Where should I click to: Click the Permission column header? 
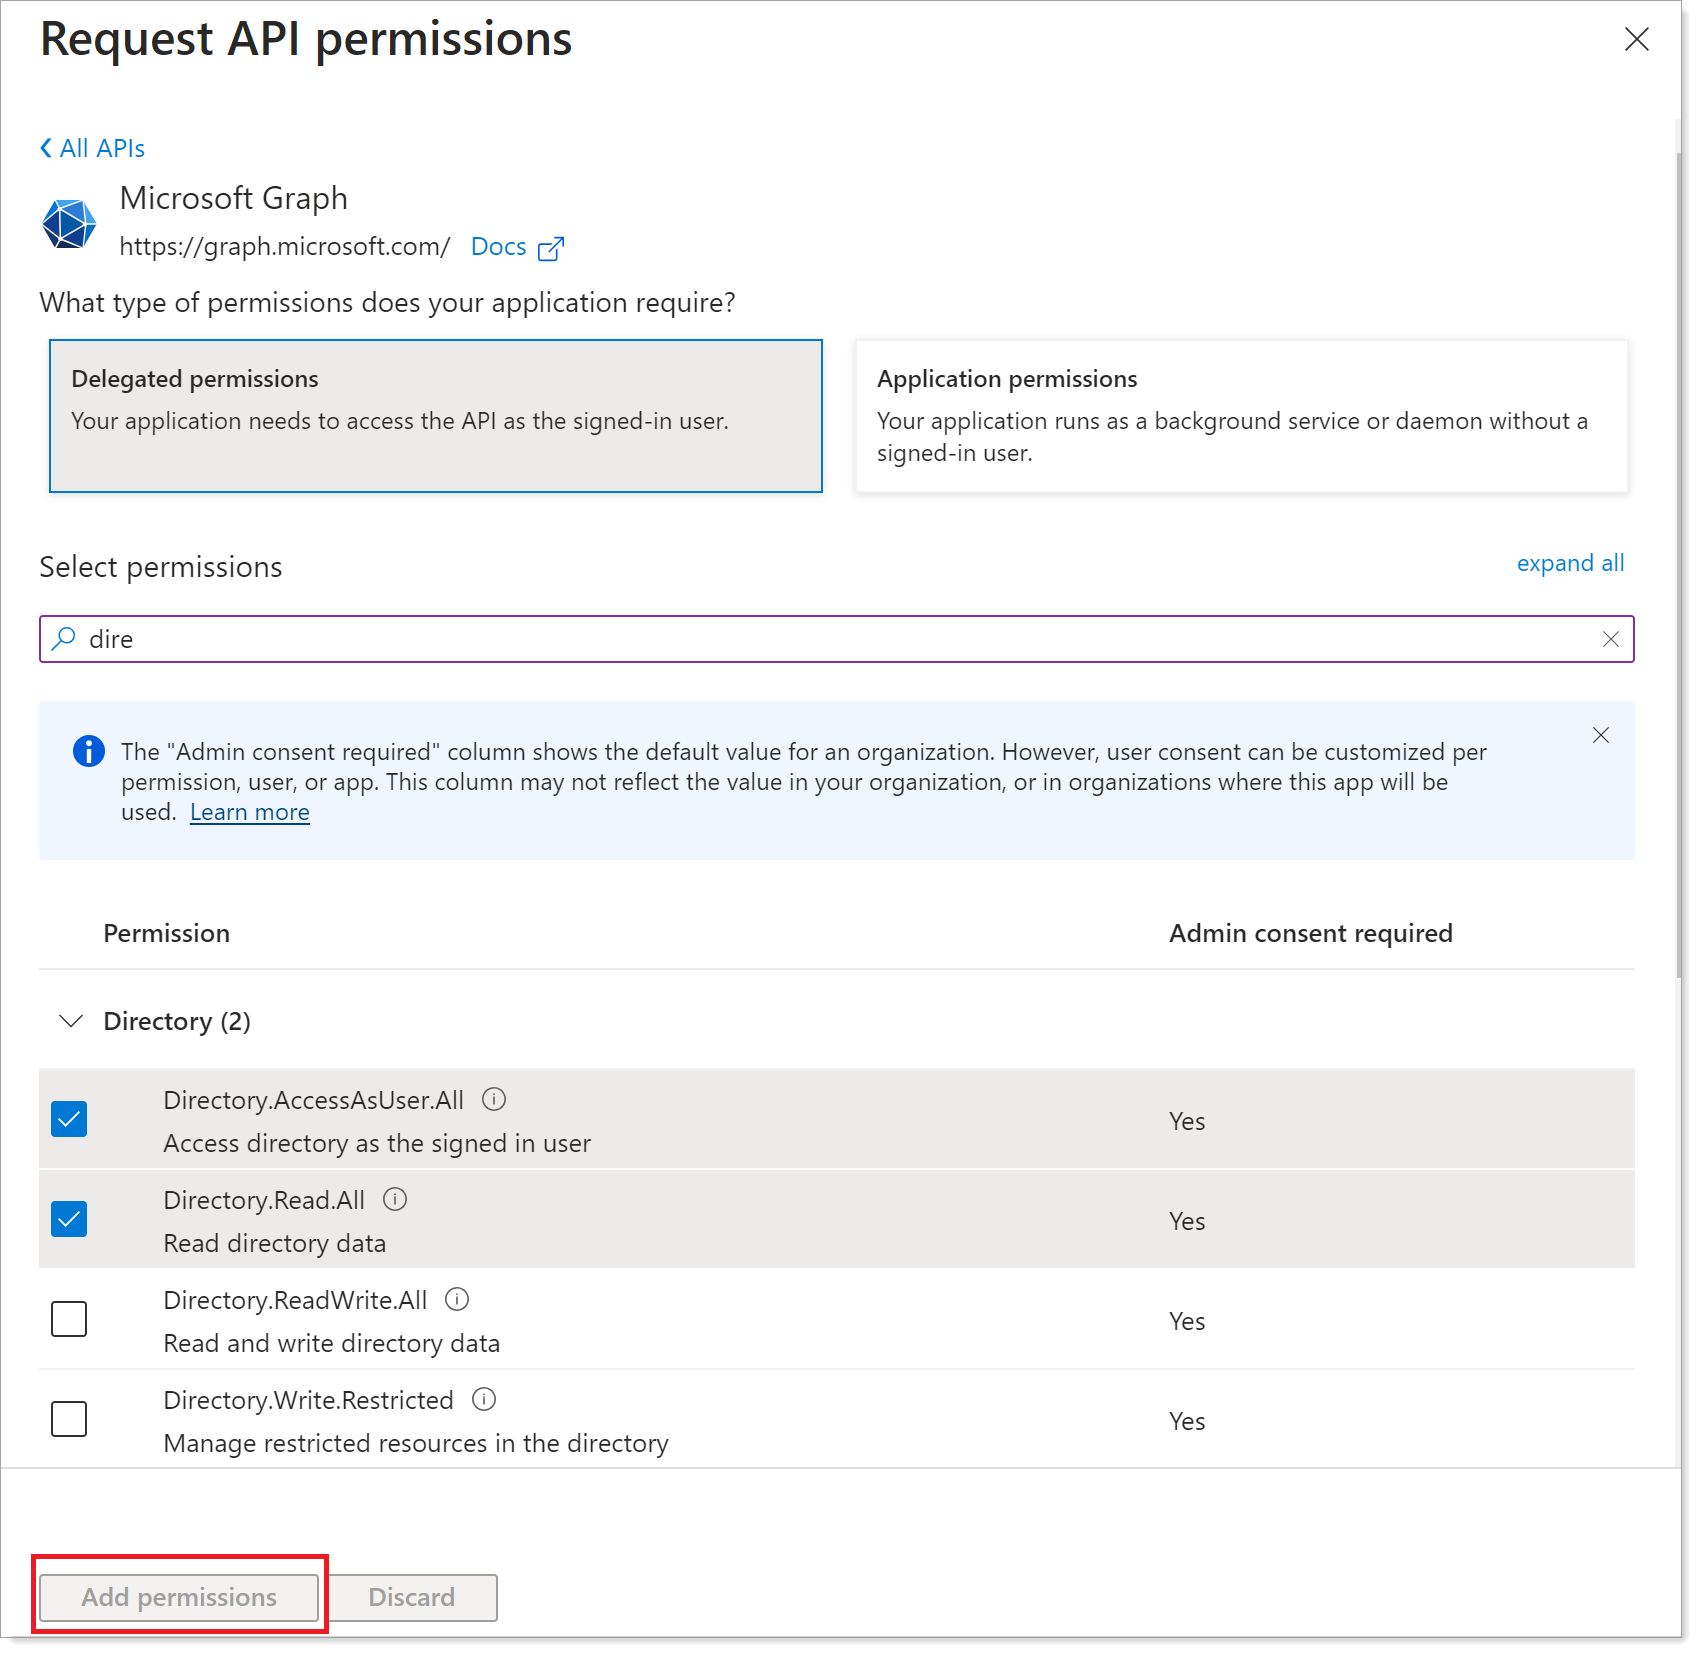tap(166, 933)
